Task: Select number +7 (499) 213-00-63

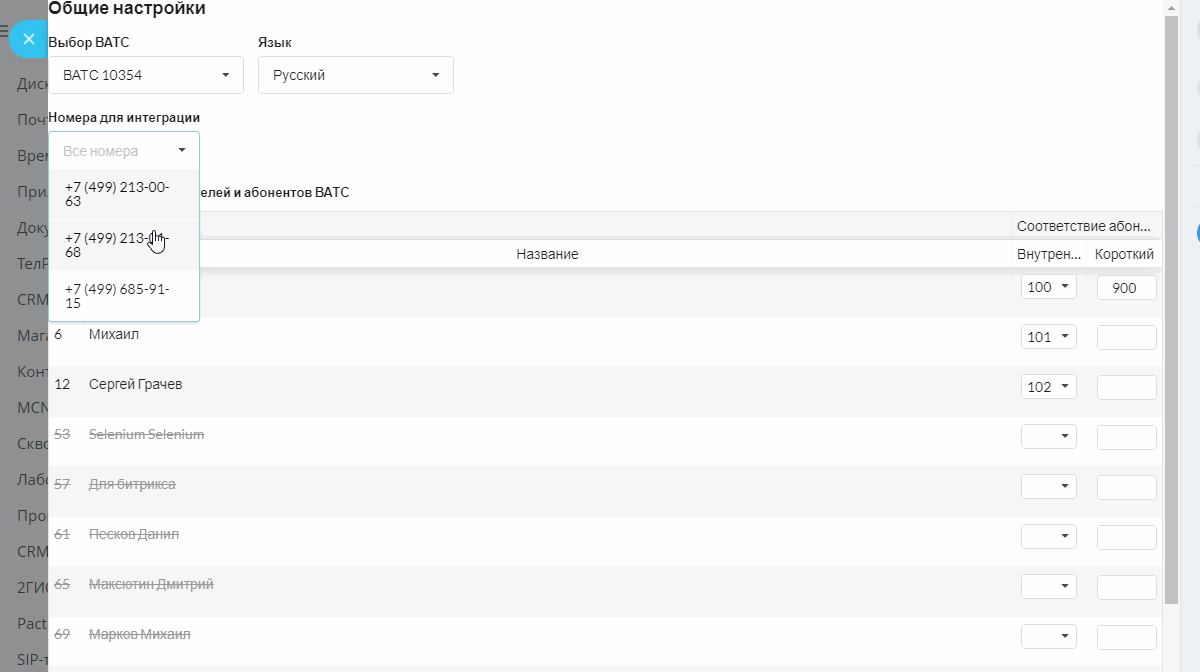Action: tap(118, 194)
